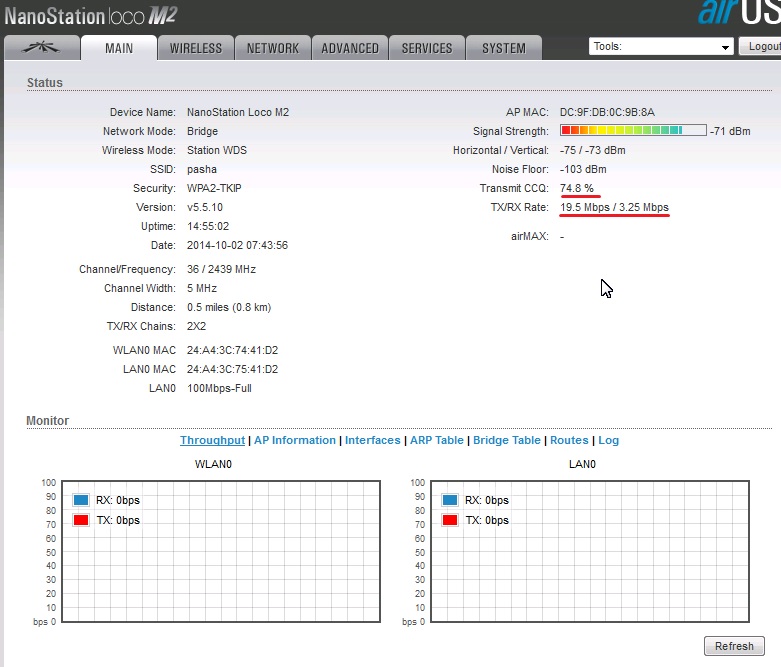
Task: Click the Signal Strength bar
Action: pyautogui.click(x=633, y=131)
